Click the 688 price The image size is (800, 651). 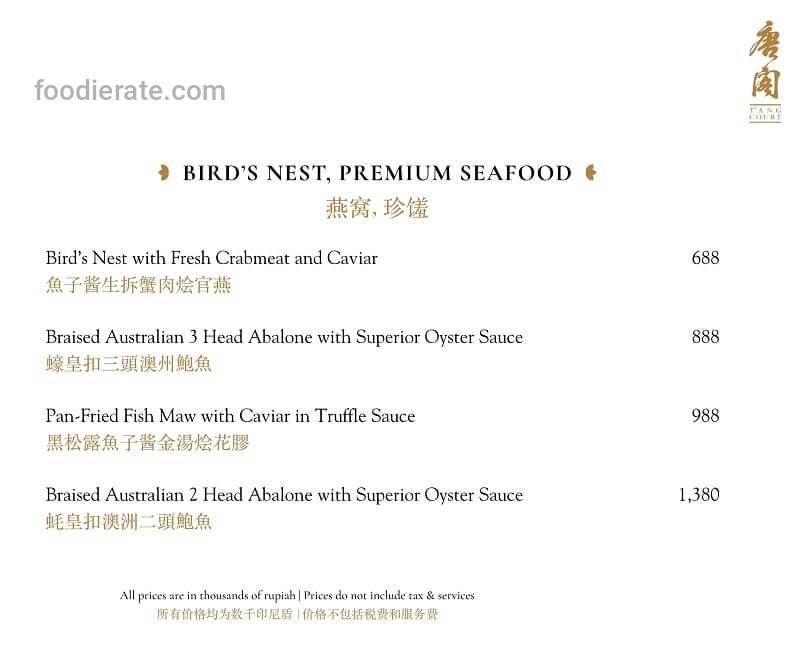pyautogui.click(x=705, y=258)
